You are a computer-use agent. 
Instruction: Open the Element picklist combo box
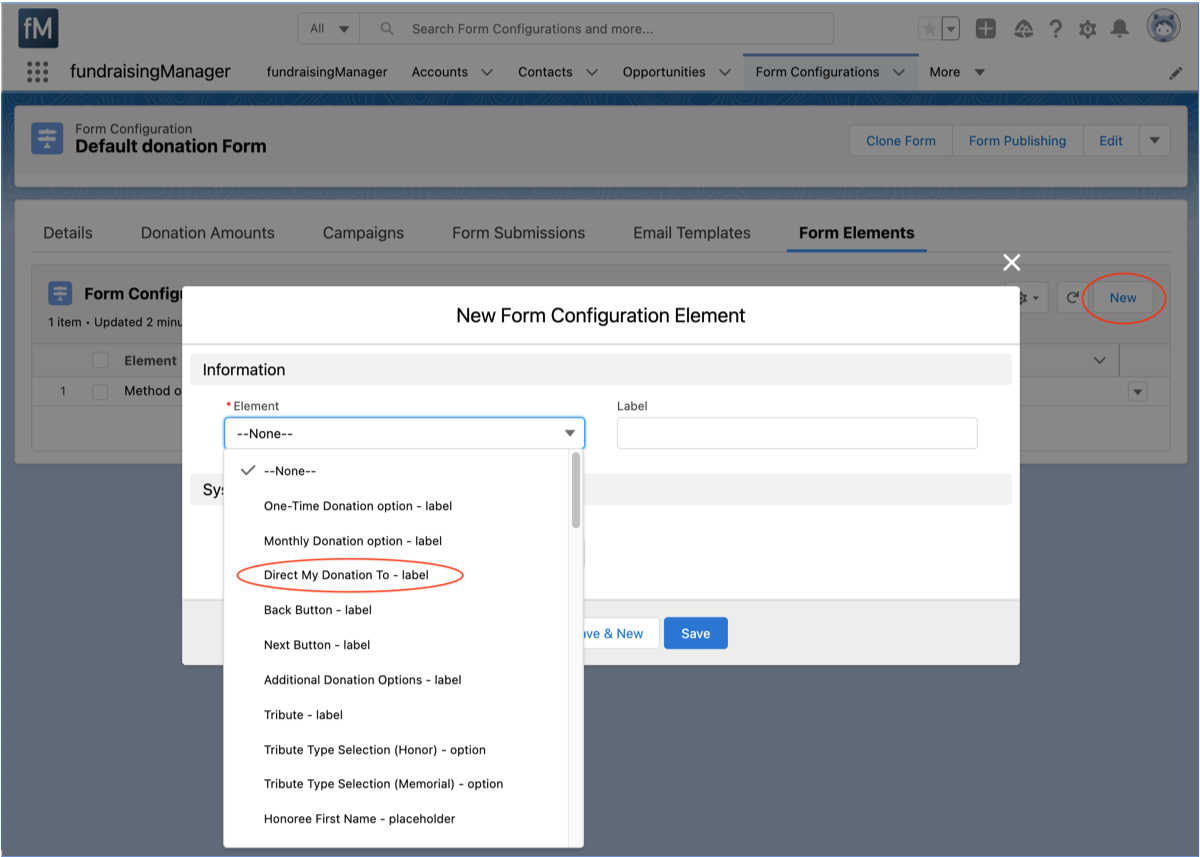tap(404, 433)
